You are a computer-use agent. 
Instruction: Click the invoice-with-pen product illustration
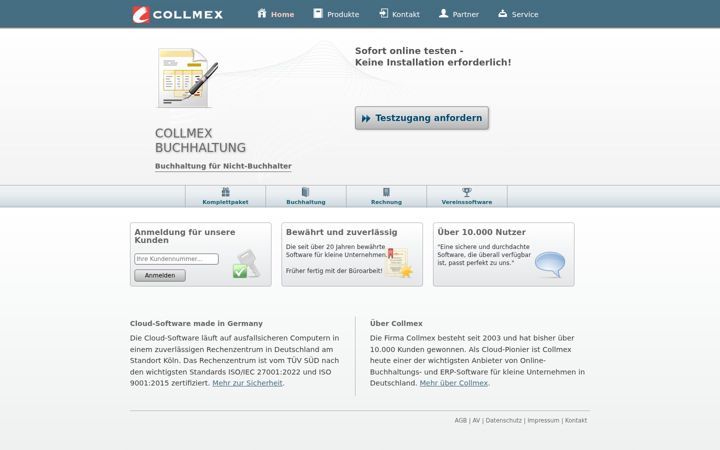tap(187, 78)
